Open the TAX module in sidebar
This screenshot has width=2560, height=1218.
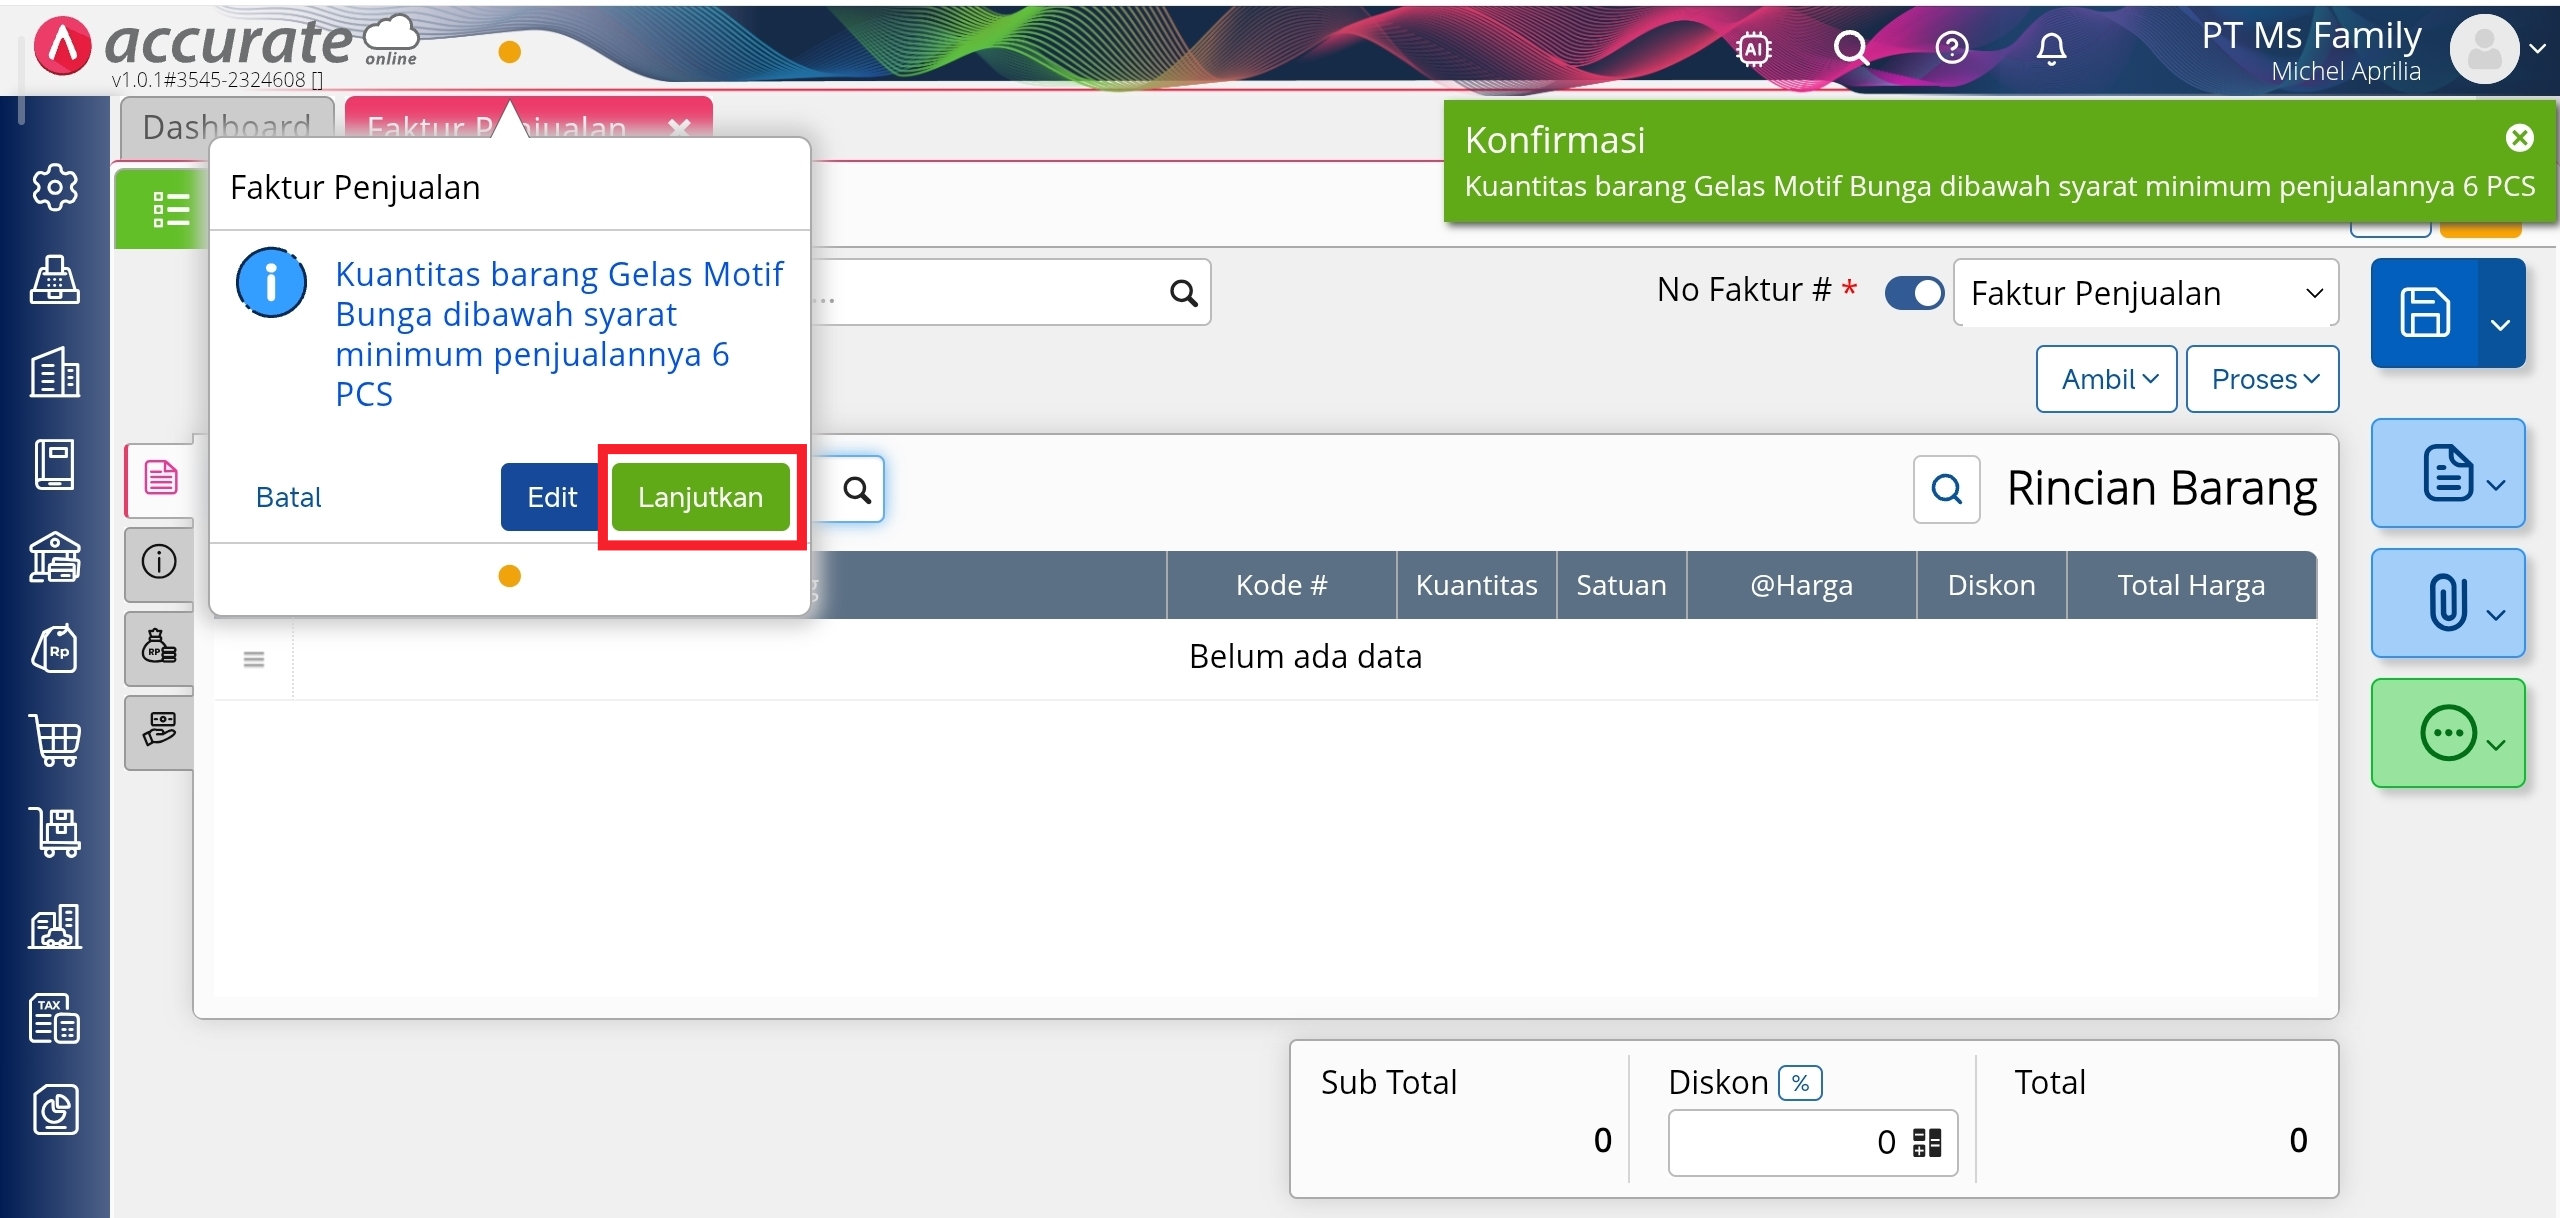coord(55,1018)
